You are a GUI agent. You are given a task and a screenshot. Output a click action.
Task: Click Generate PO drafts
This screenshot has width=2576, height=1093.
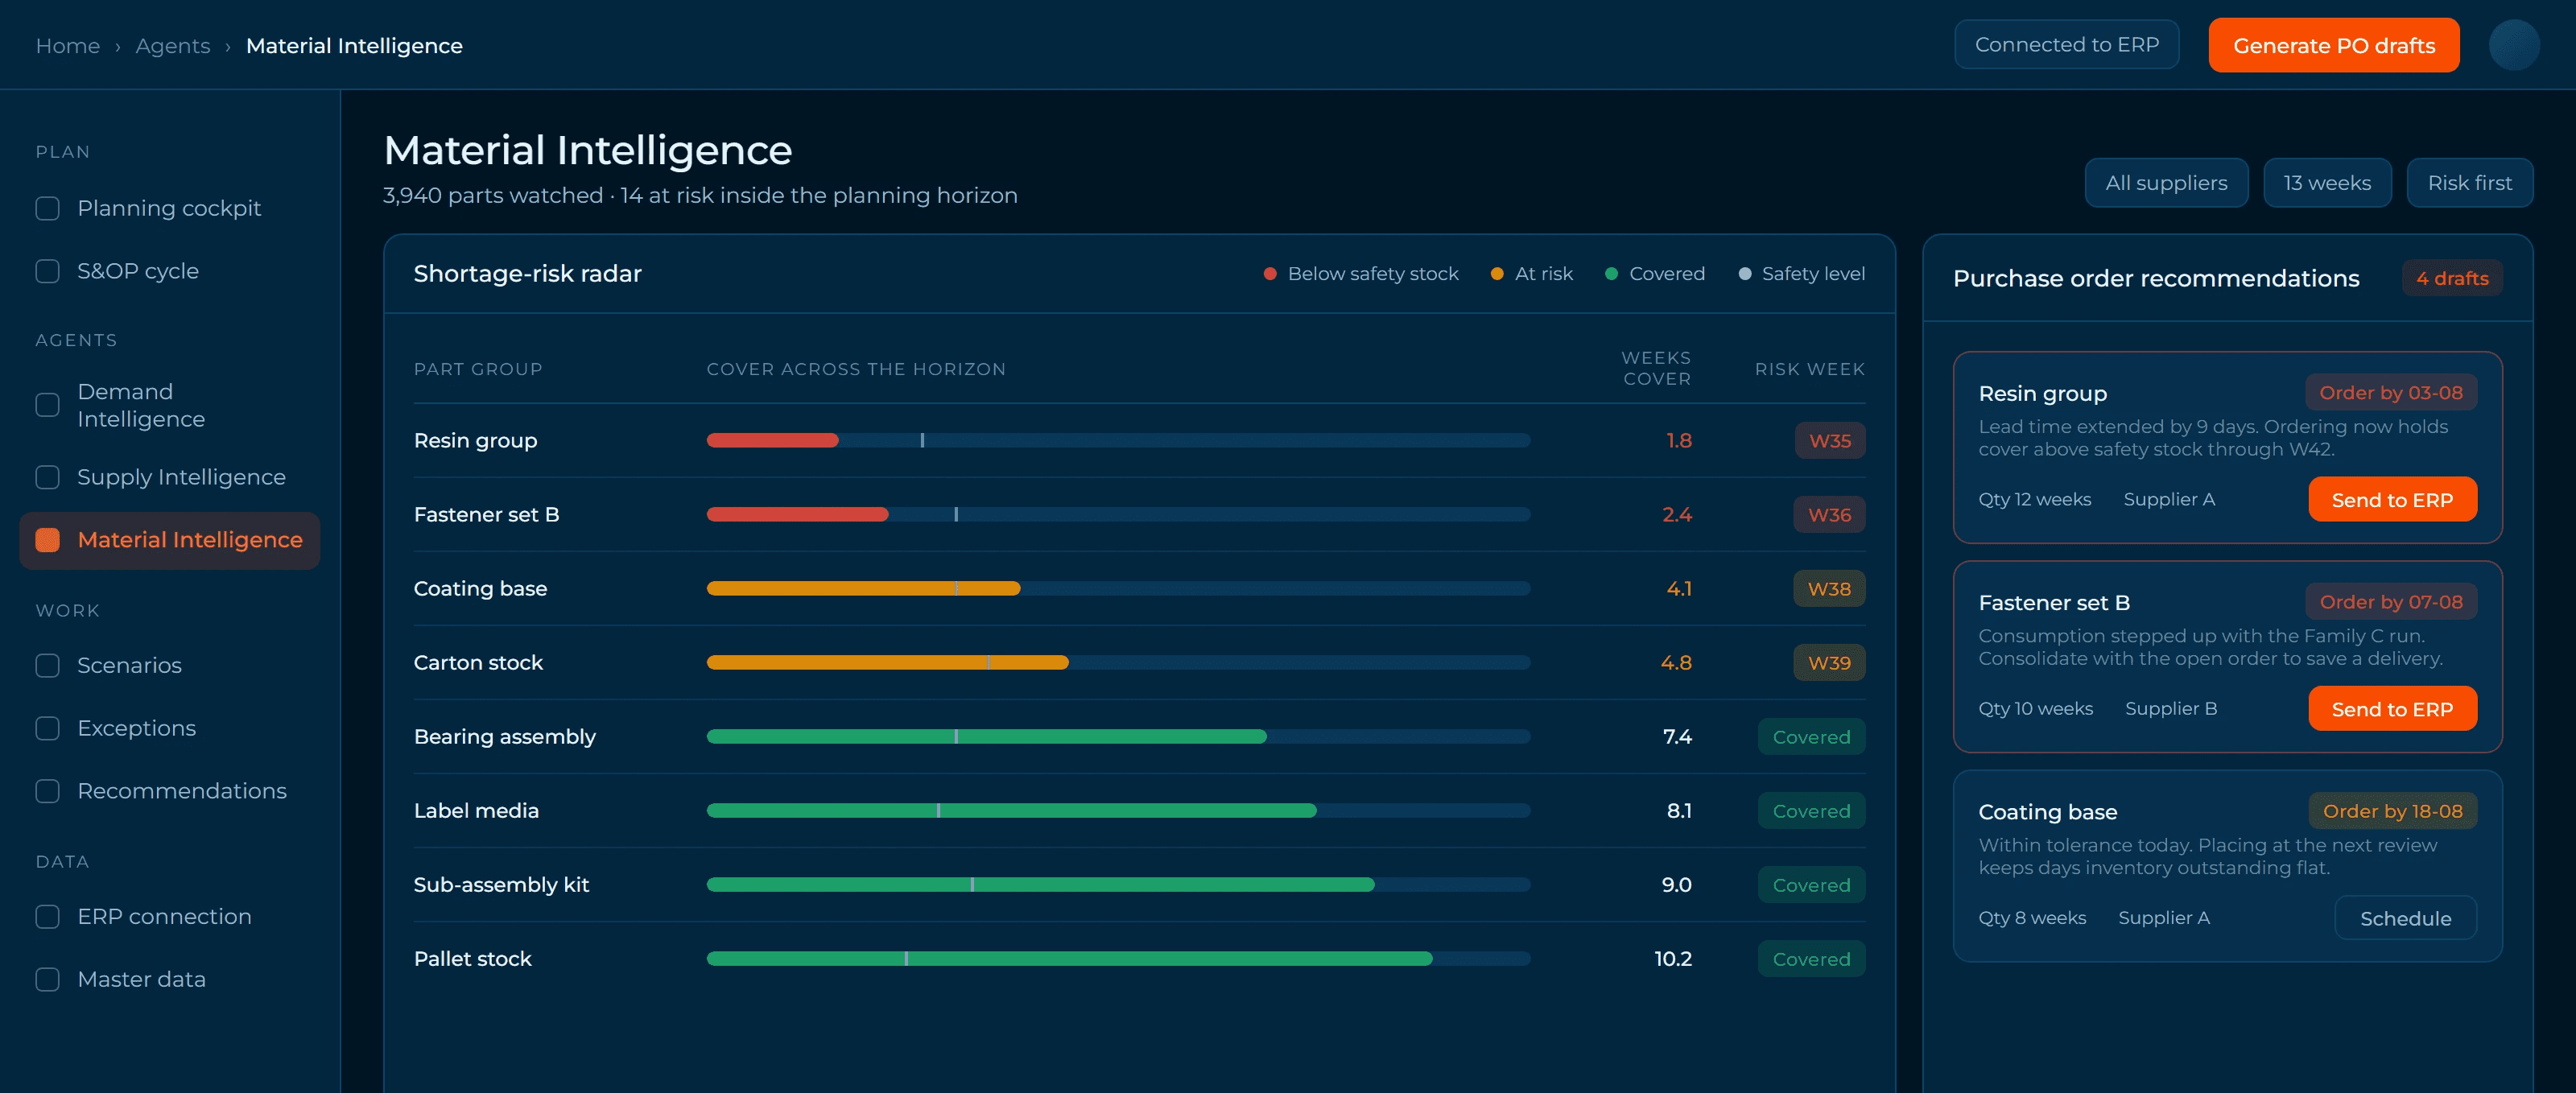point(2333,45)
